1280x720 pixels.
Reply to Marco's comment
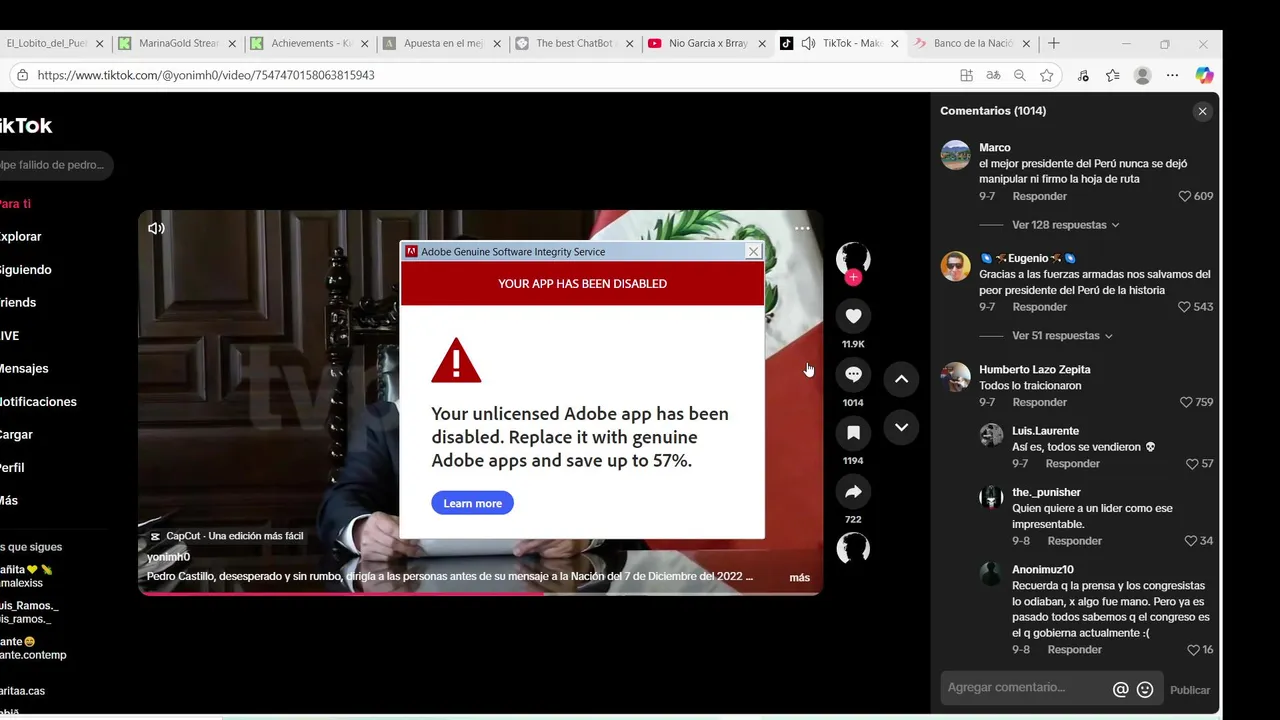pyautogui.click(x=1039, y=196)
